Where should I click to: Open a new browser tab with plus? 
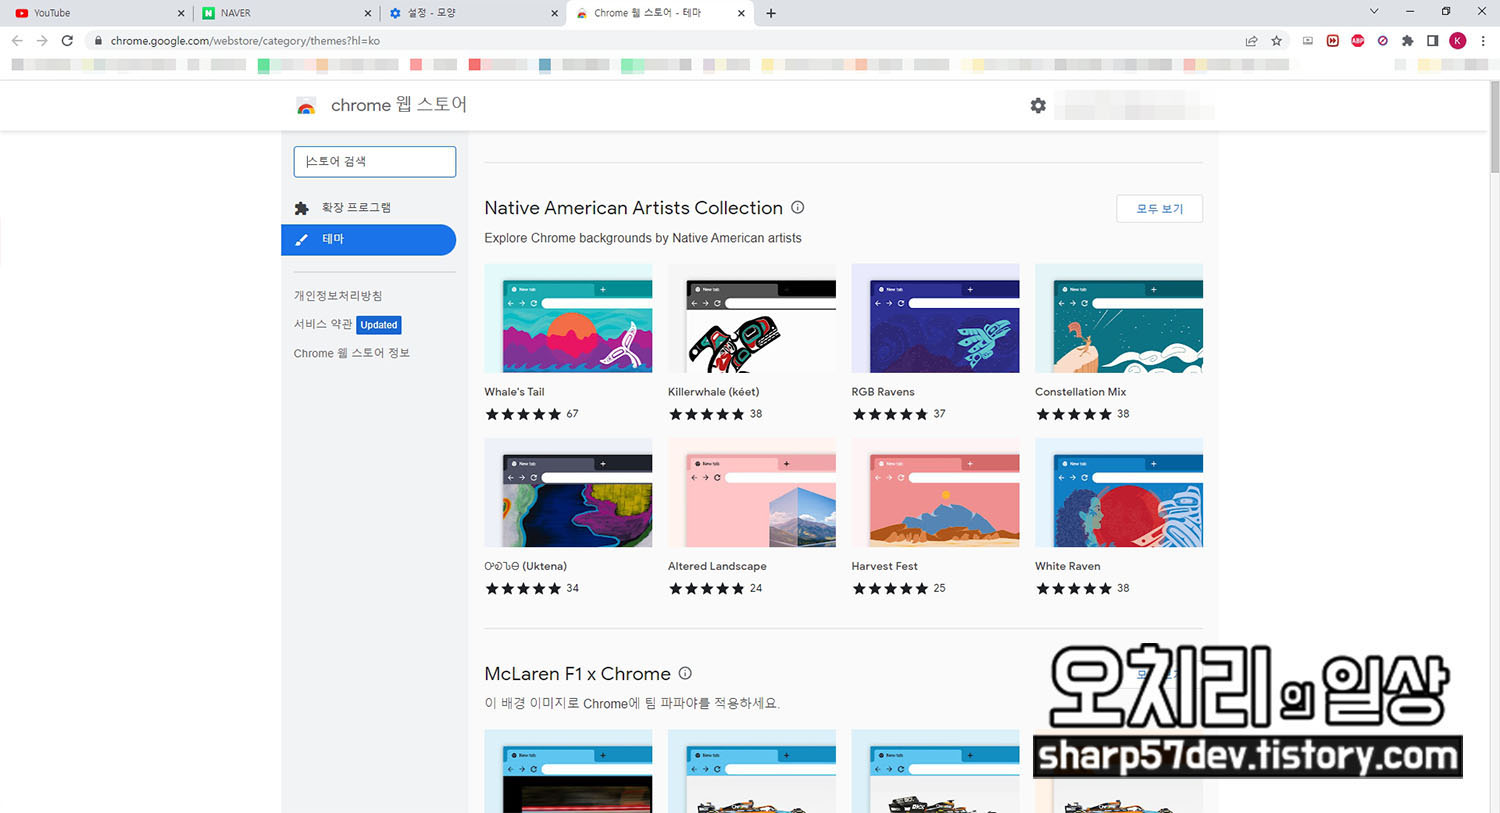coord(771,13)
